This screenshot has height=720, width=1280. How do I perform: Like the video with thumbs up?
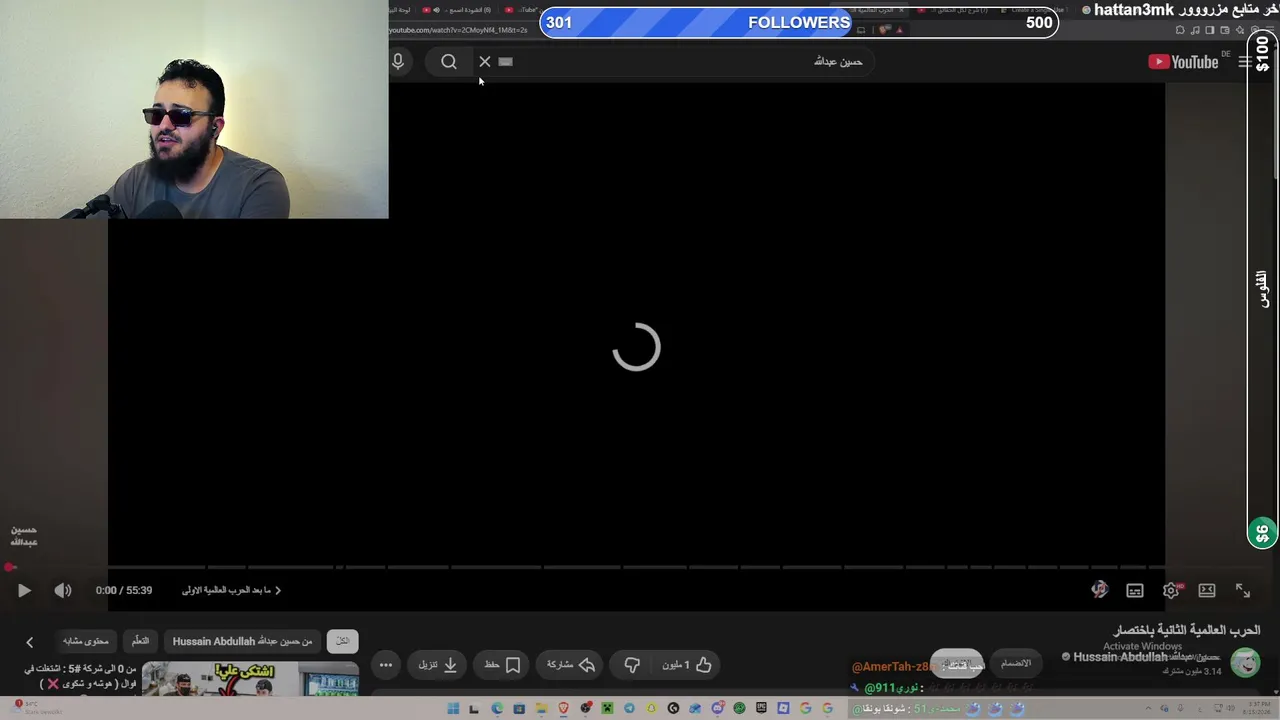[688, 665]
